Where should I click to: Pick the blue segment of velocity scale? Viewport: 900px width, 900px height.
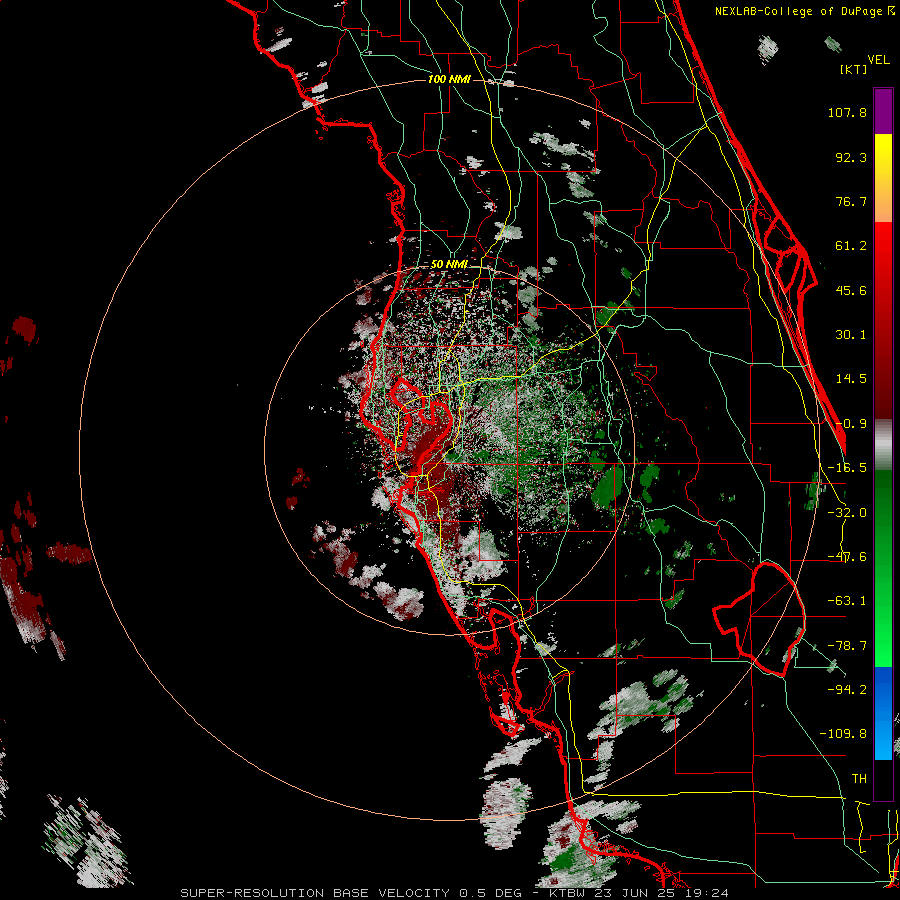click(883, 713)
